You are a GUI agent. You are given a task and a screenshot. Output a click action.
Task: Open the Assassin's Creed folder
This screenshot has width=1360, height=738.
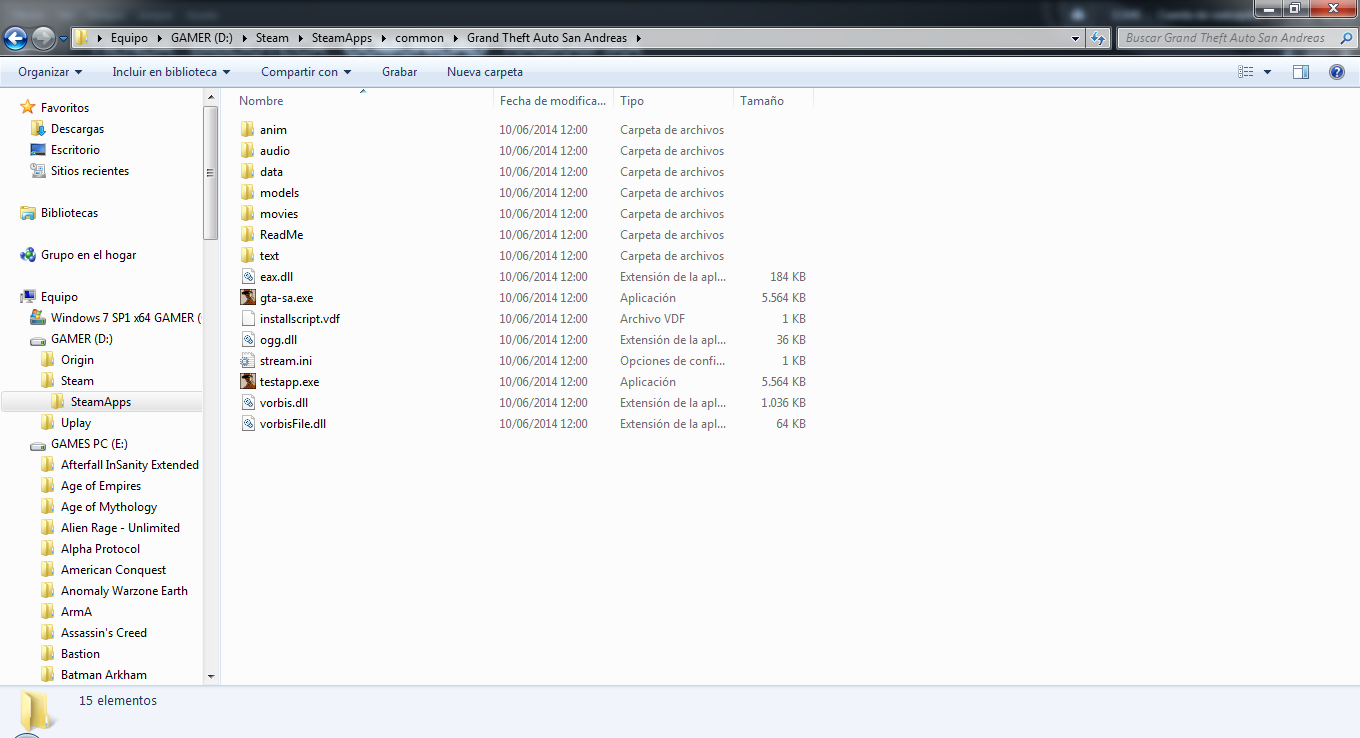point(104,633)
